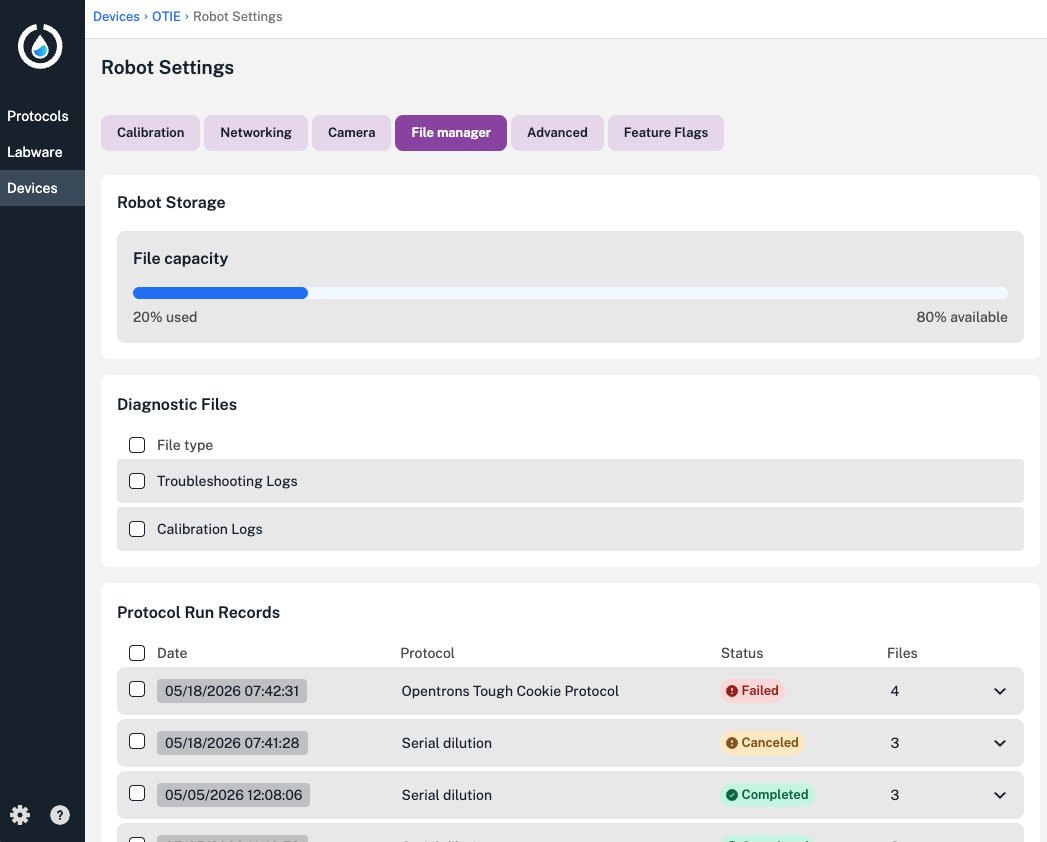Click the 20% used label
1047x842 pixels.
[x=165, y=317]
